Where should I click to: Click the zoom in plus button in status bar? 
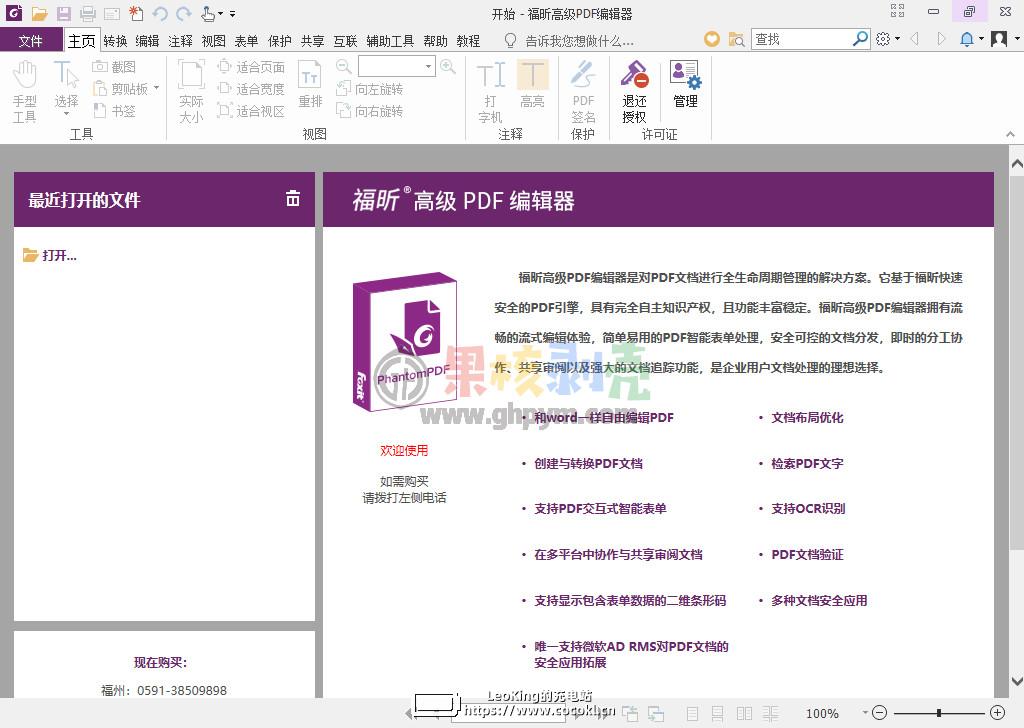tap(997, 712)
